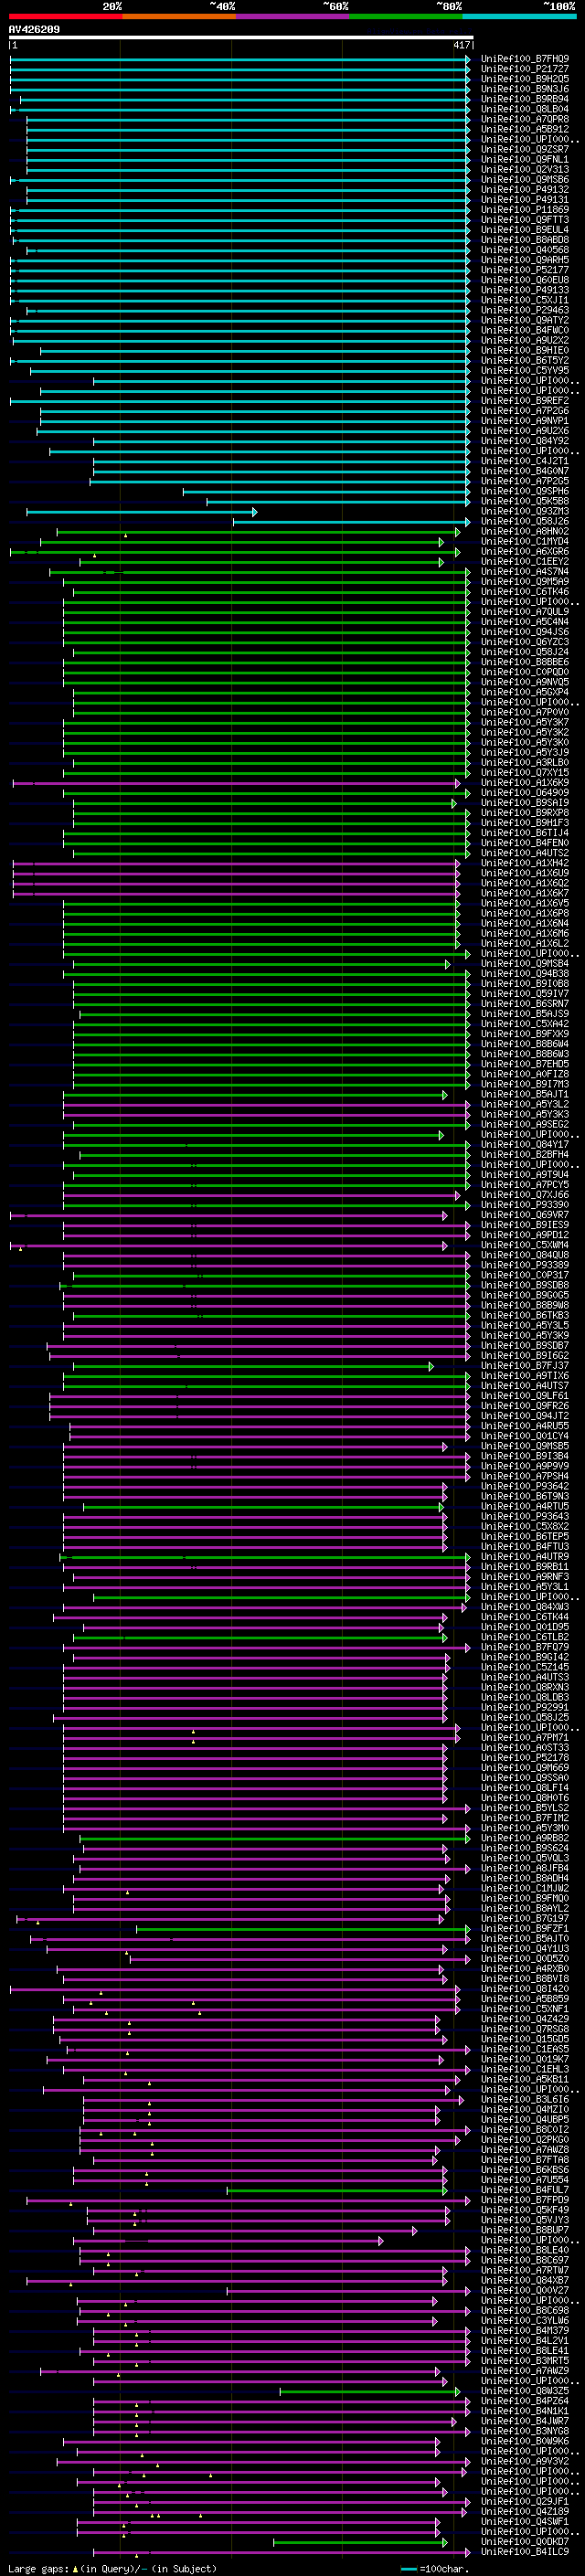Select the UniRef100_Q9ATY2 label

click(525, 320)
